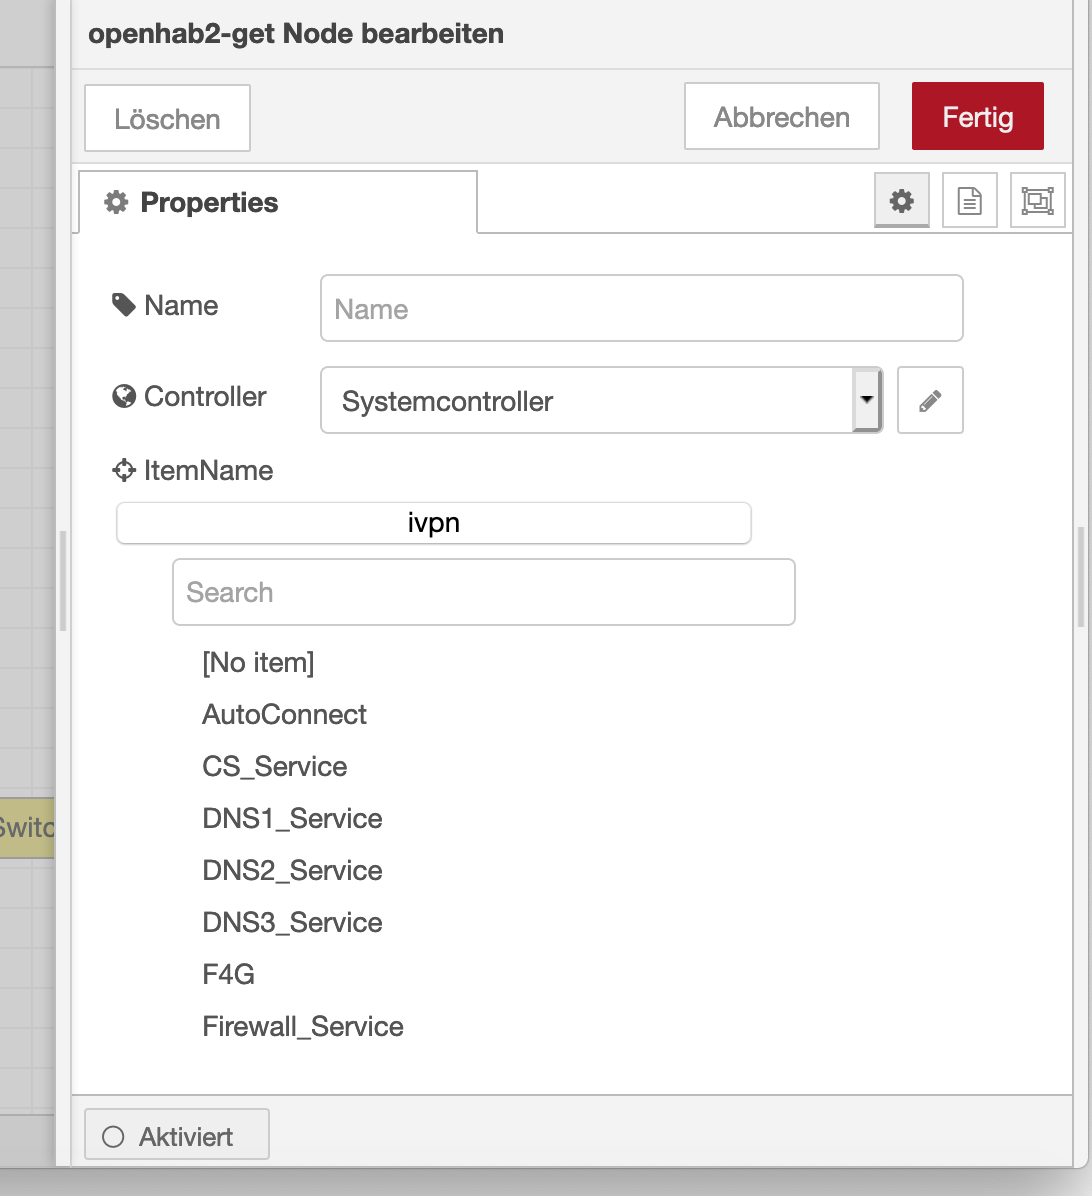
Task: Pick DNS1_Service item
Action: point(292,818)
